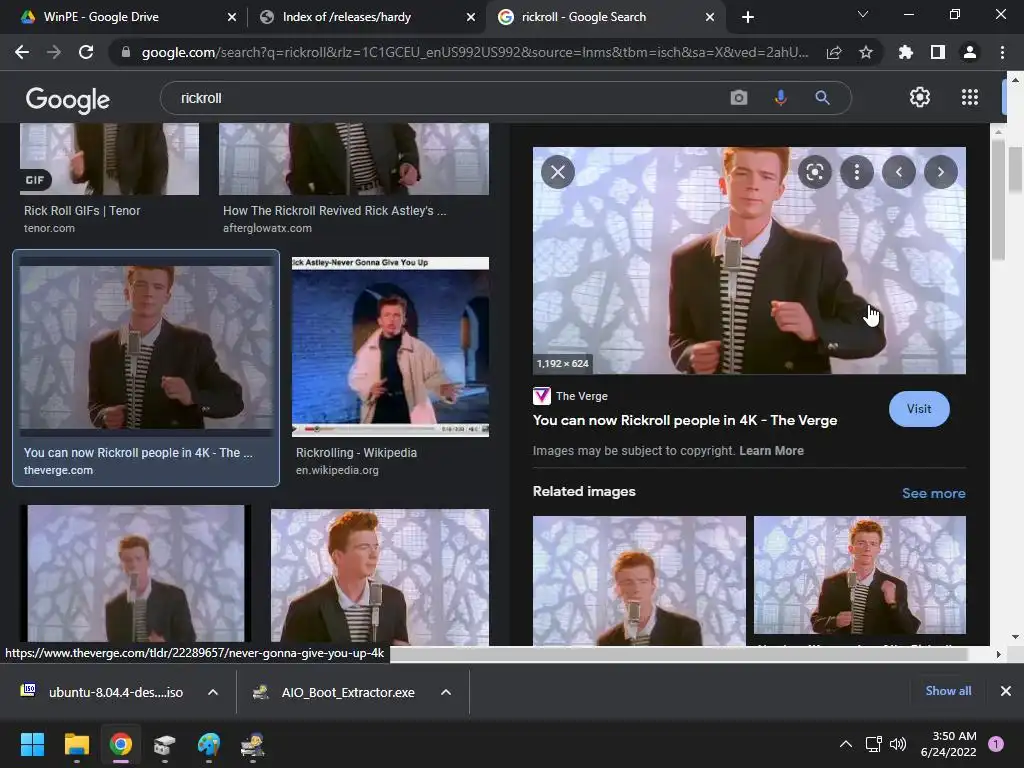Image resolution: width=1024 pixels, height=768 pixels.
Task: Select the rickroll - Google Search tab
Action: (584, 17)
